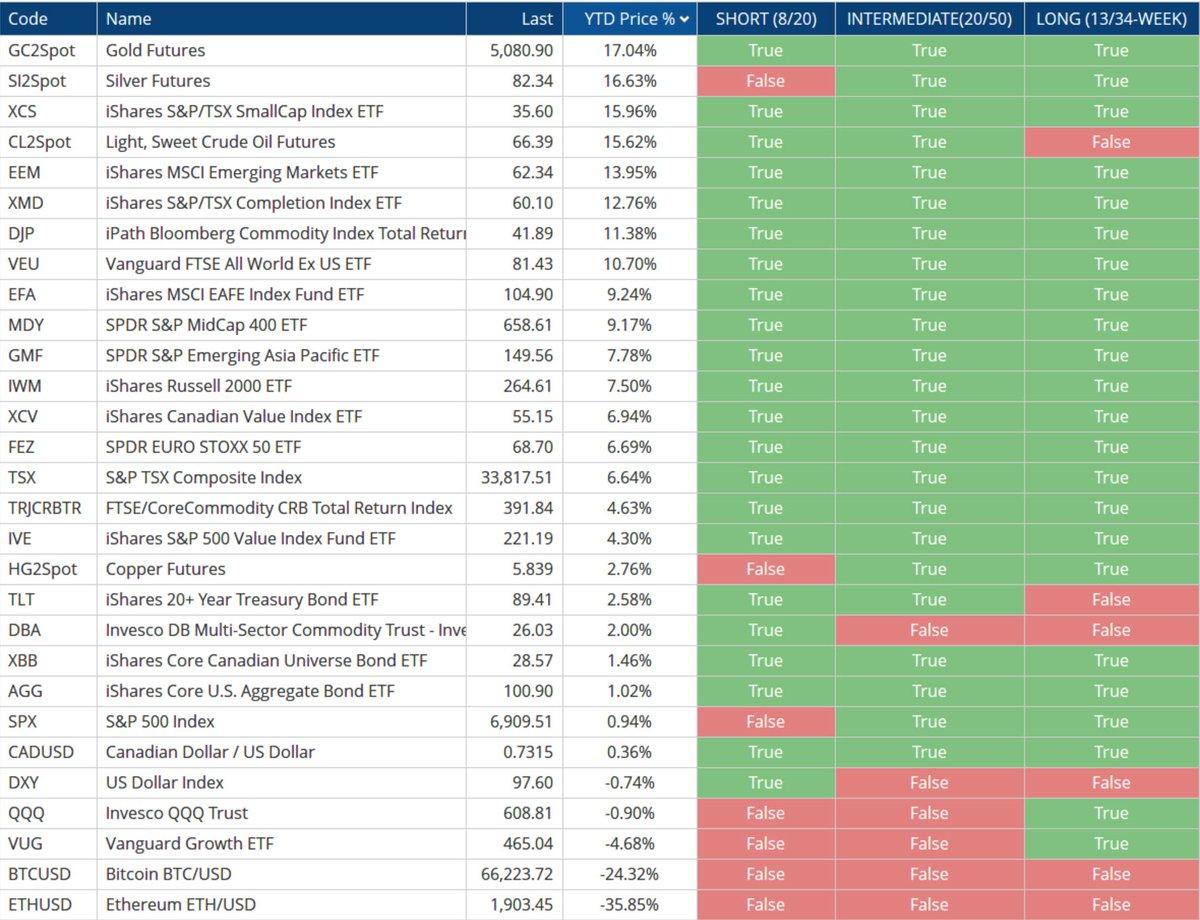This screenshot has width=1200, height=920.
Task: Toggle the False SHORT cell for Copper Futures
Action: tap(766, 568)
